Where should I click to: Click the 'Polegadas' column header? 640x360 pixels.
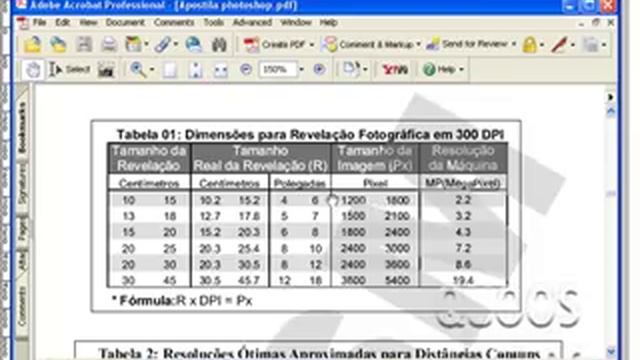tap(300, 183)
